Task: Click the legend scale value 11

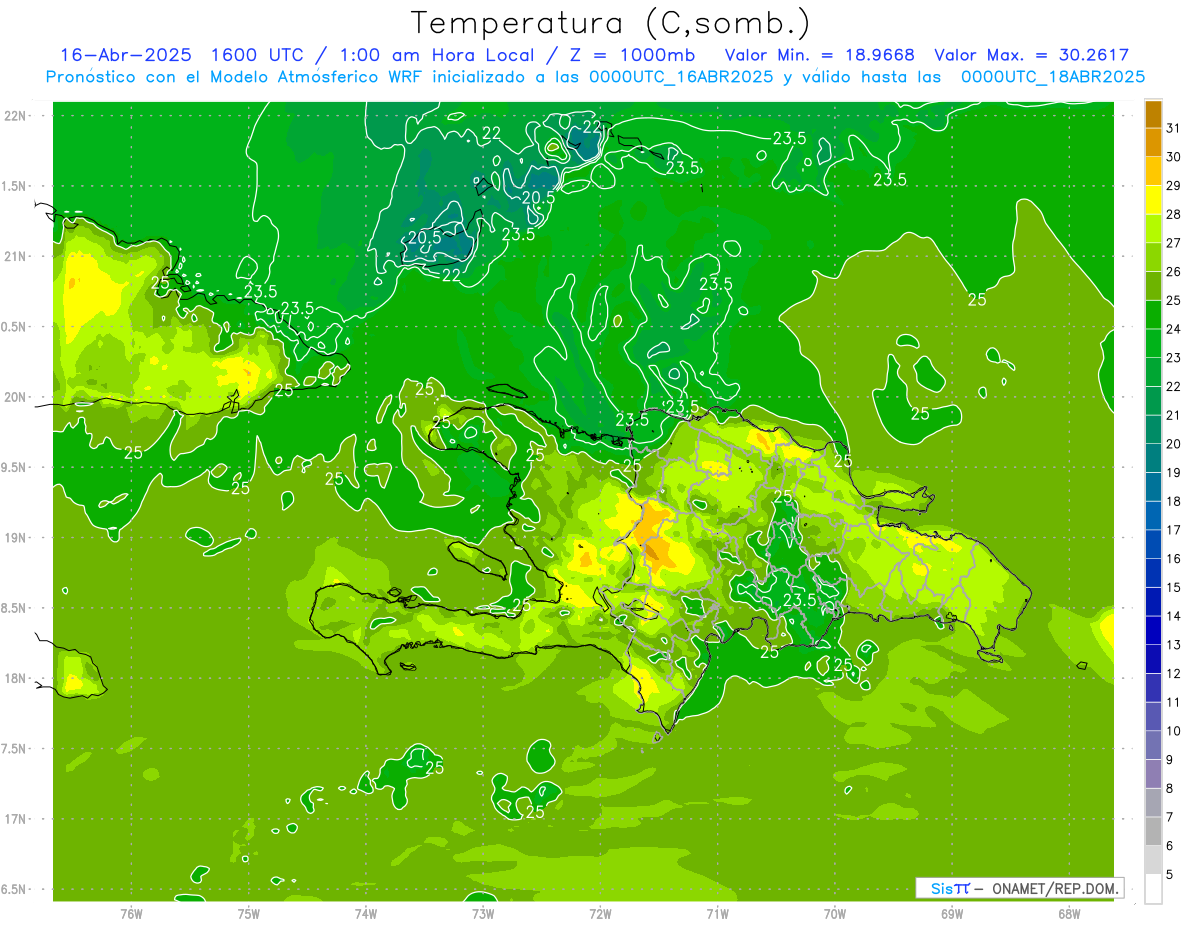Action: tap(1174, 702)
